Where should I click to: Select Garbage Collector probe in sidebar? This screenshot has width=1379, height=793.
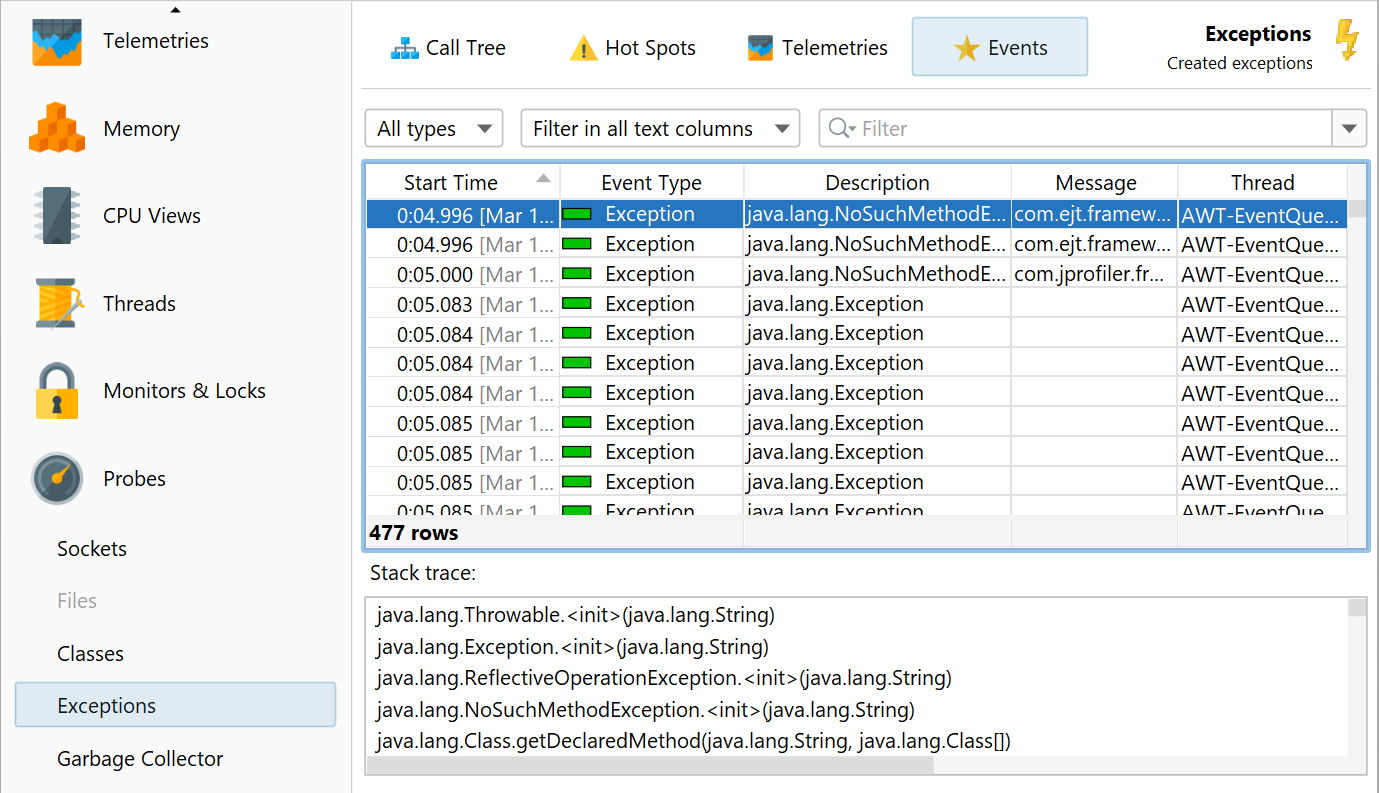(x=140, y=759)
